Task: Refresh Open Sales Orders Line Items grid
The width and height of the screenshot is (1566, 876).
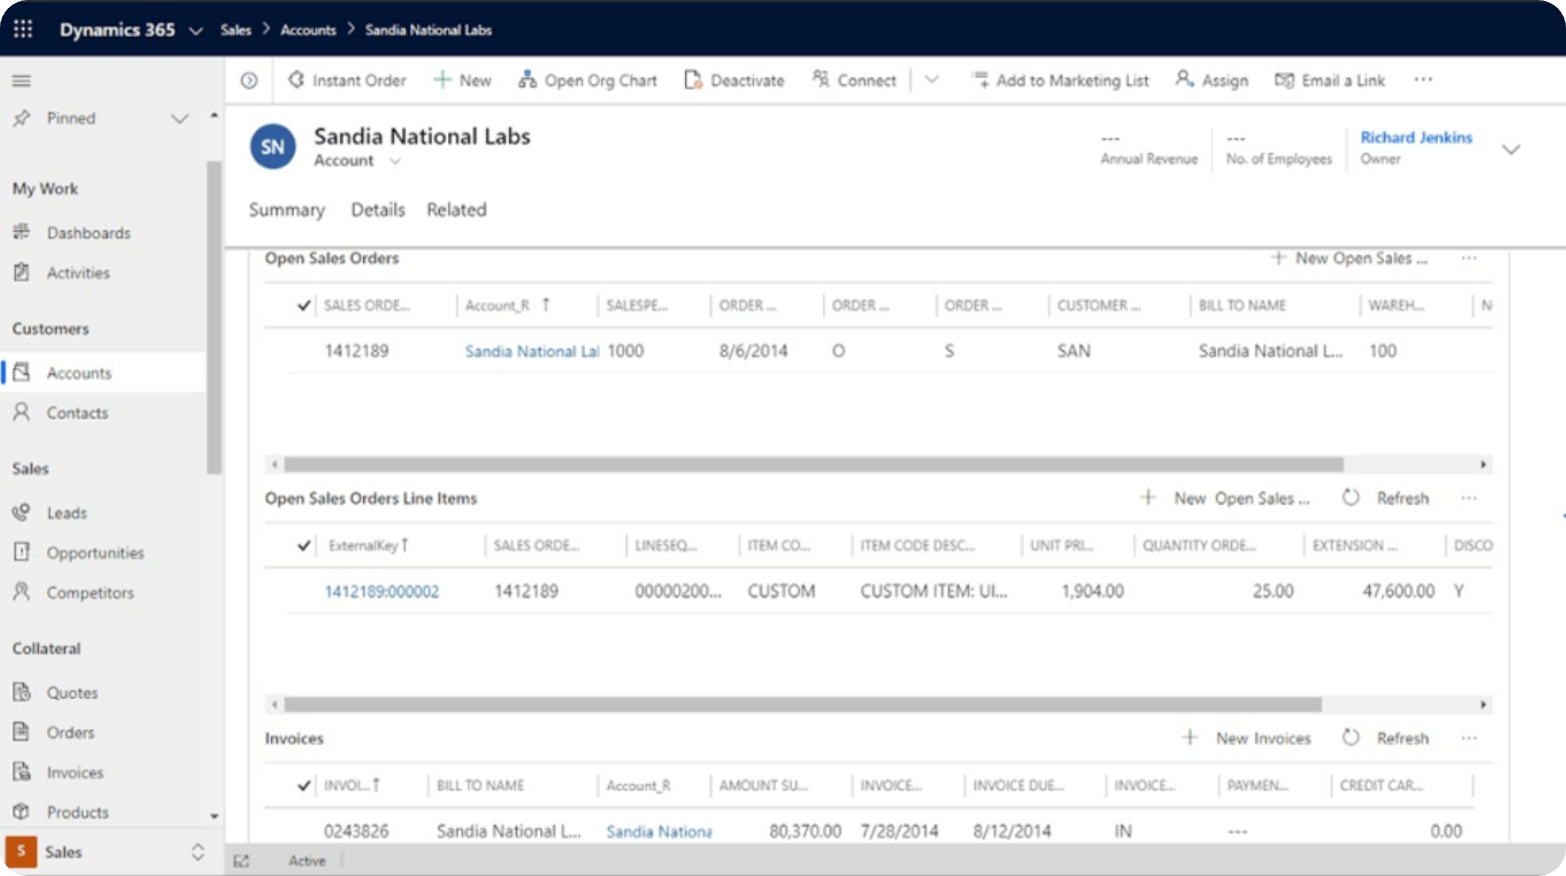Action: tap(1386, 498)
